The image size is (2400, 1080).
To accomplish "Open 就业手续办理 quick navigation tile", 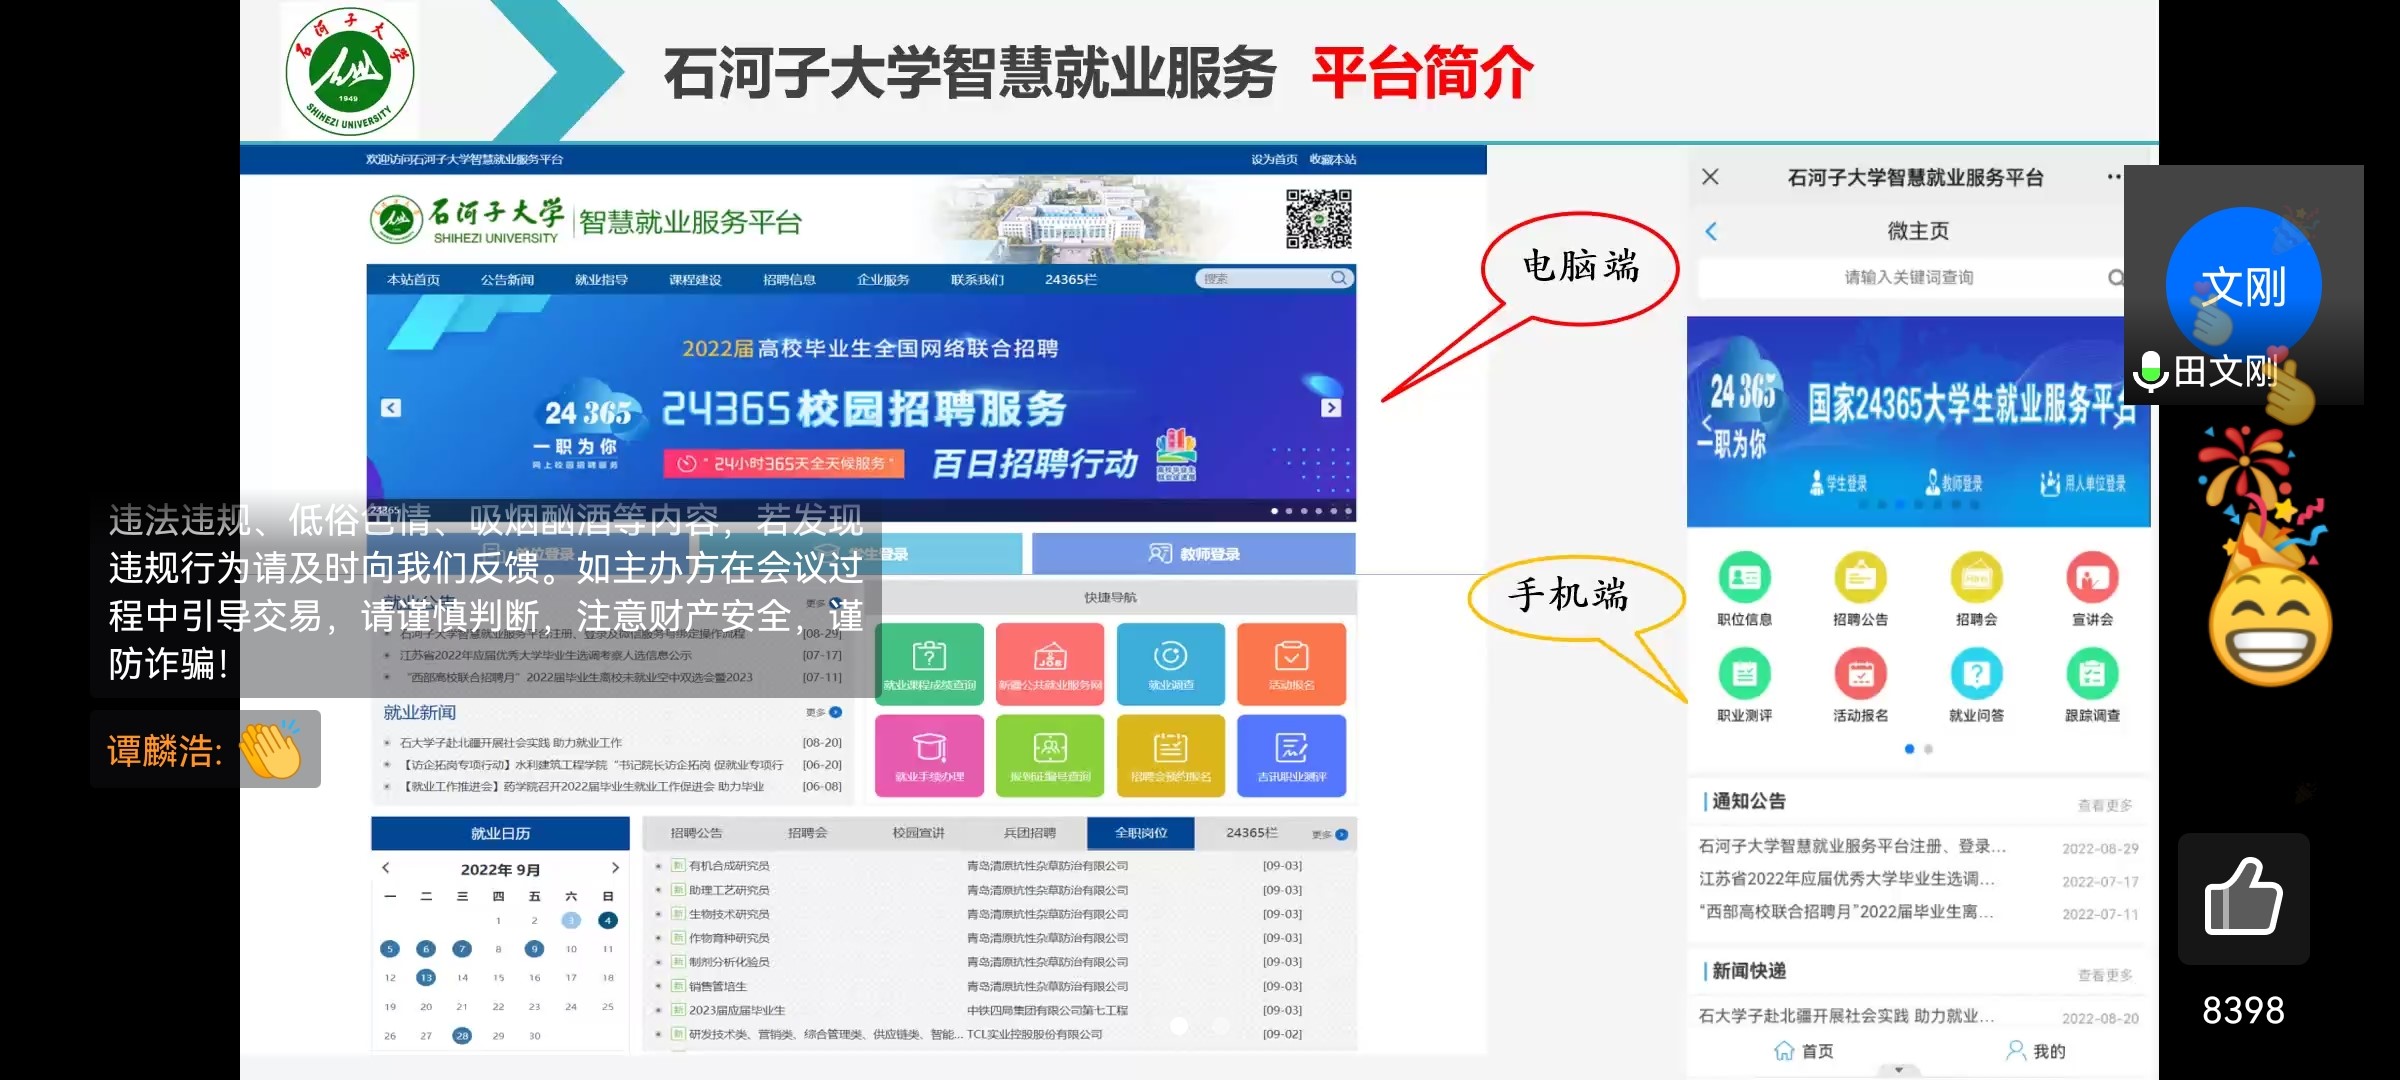I will pyautogui.click(x=929, y=756).
